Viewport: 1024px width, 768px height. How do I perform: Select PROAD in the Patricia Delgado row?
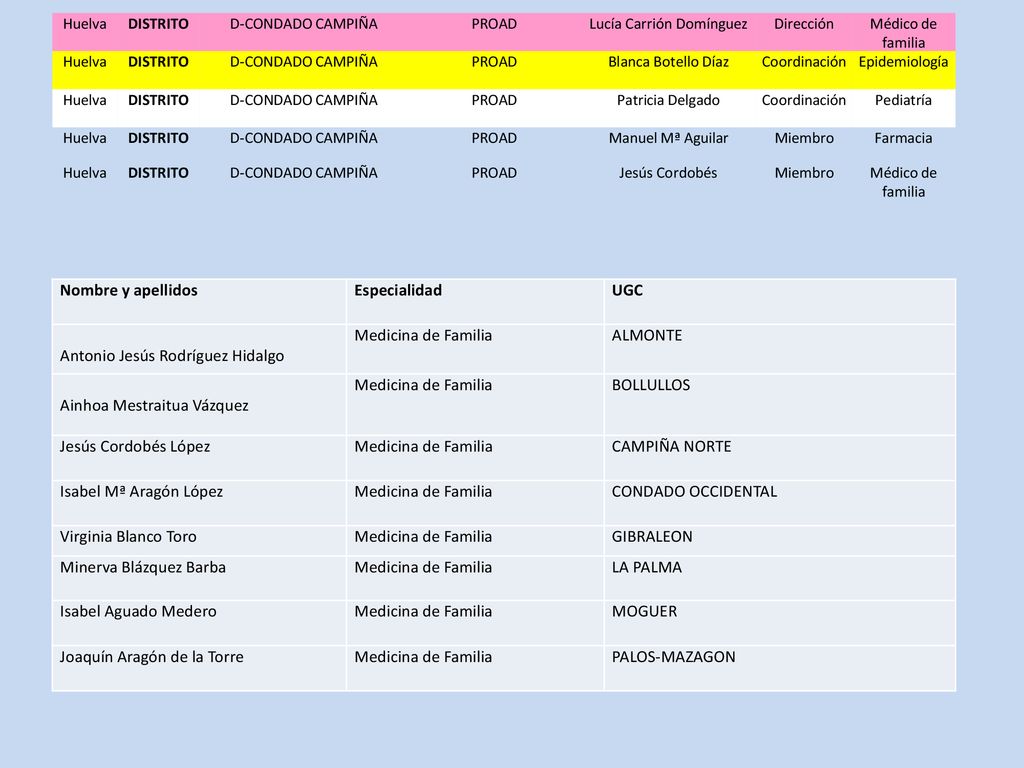[x=494, y=100]
